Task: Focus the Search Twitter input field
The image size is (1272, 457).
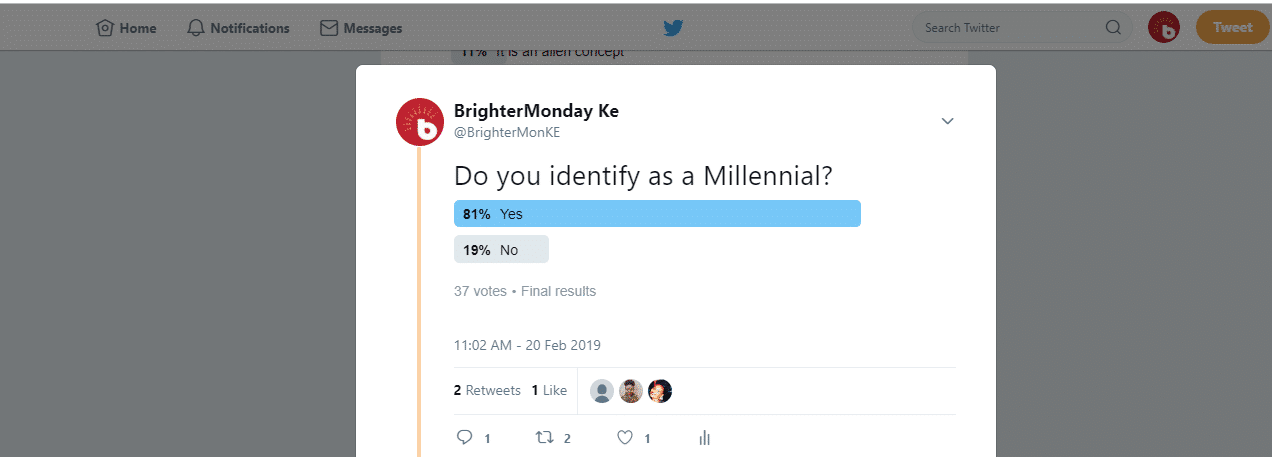Action: 1010,28
